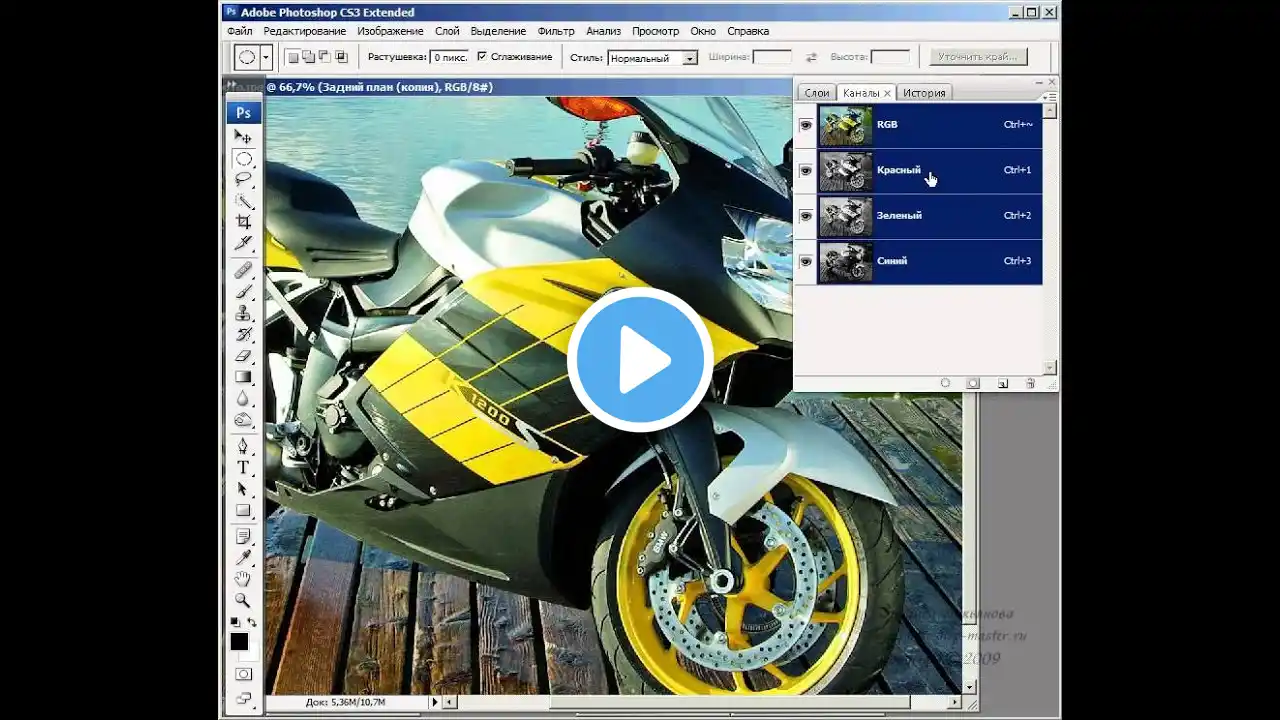The width and height of the screenshot is (1280, 720).
Task: Pick the Clone Stamp tool
Action: coord(243,313)
